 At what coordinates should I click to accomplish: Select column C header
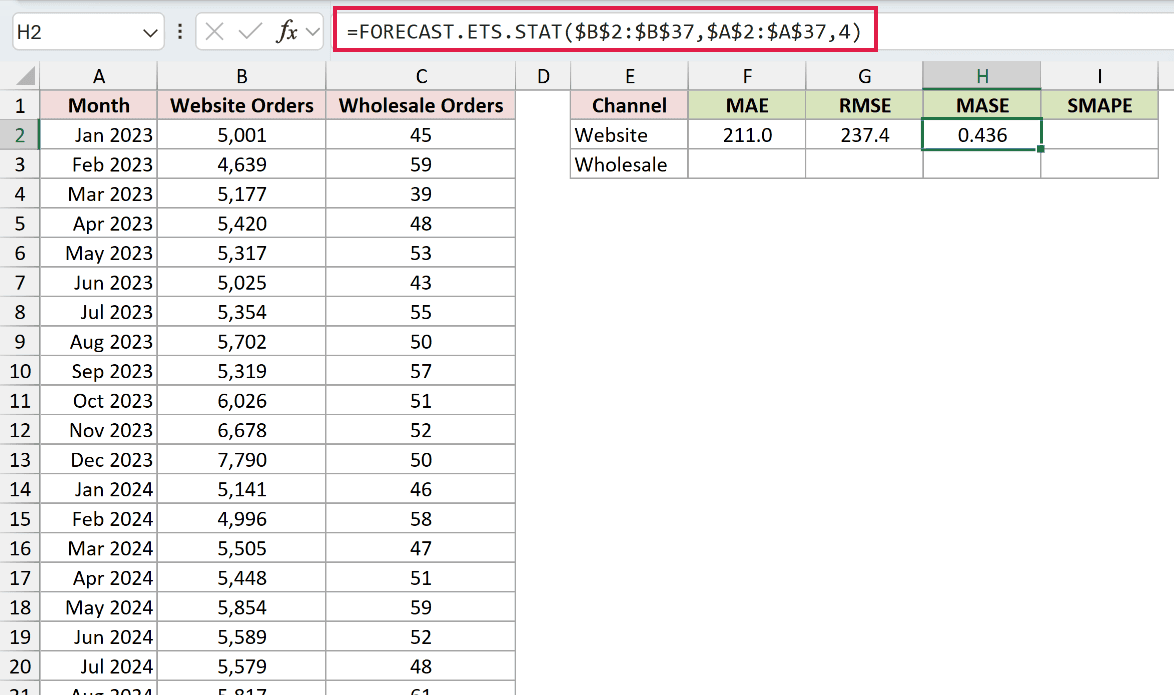(x=421, y=76)
